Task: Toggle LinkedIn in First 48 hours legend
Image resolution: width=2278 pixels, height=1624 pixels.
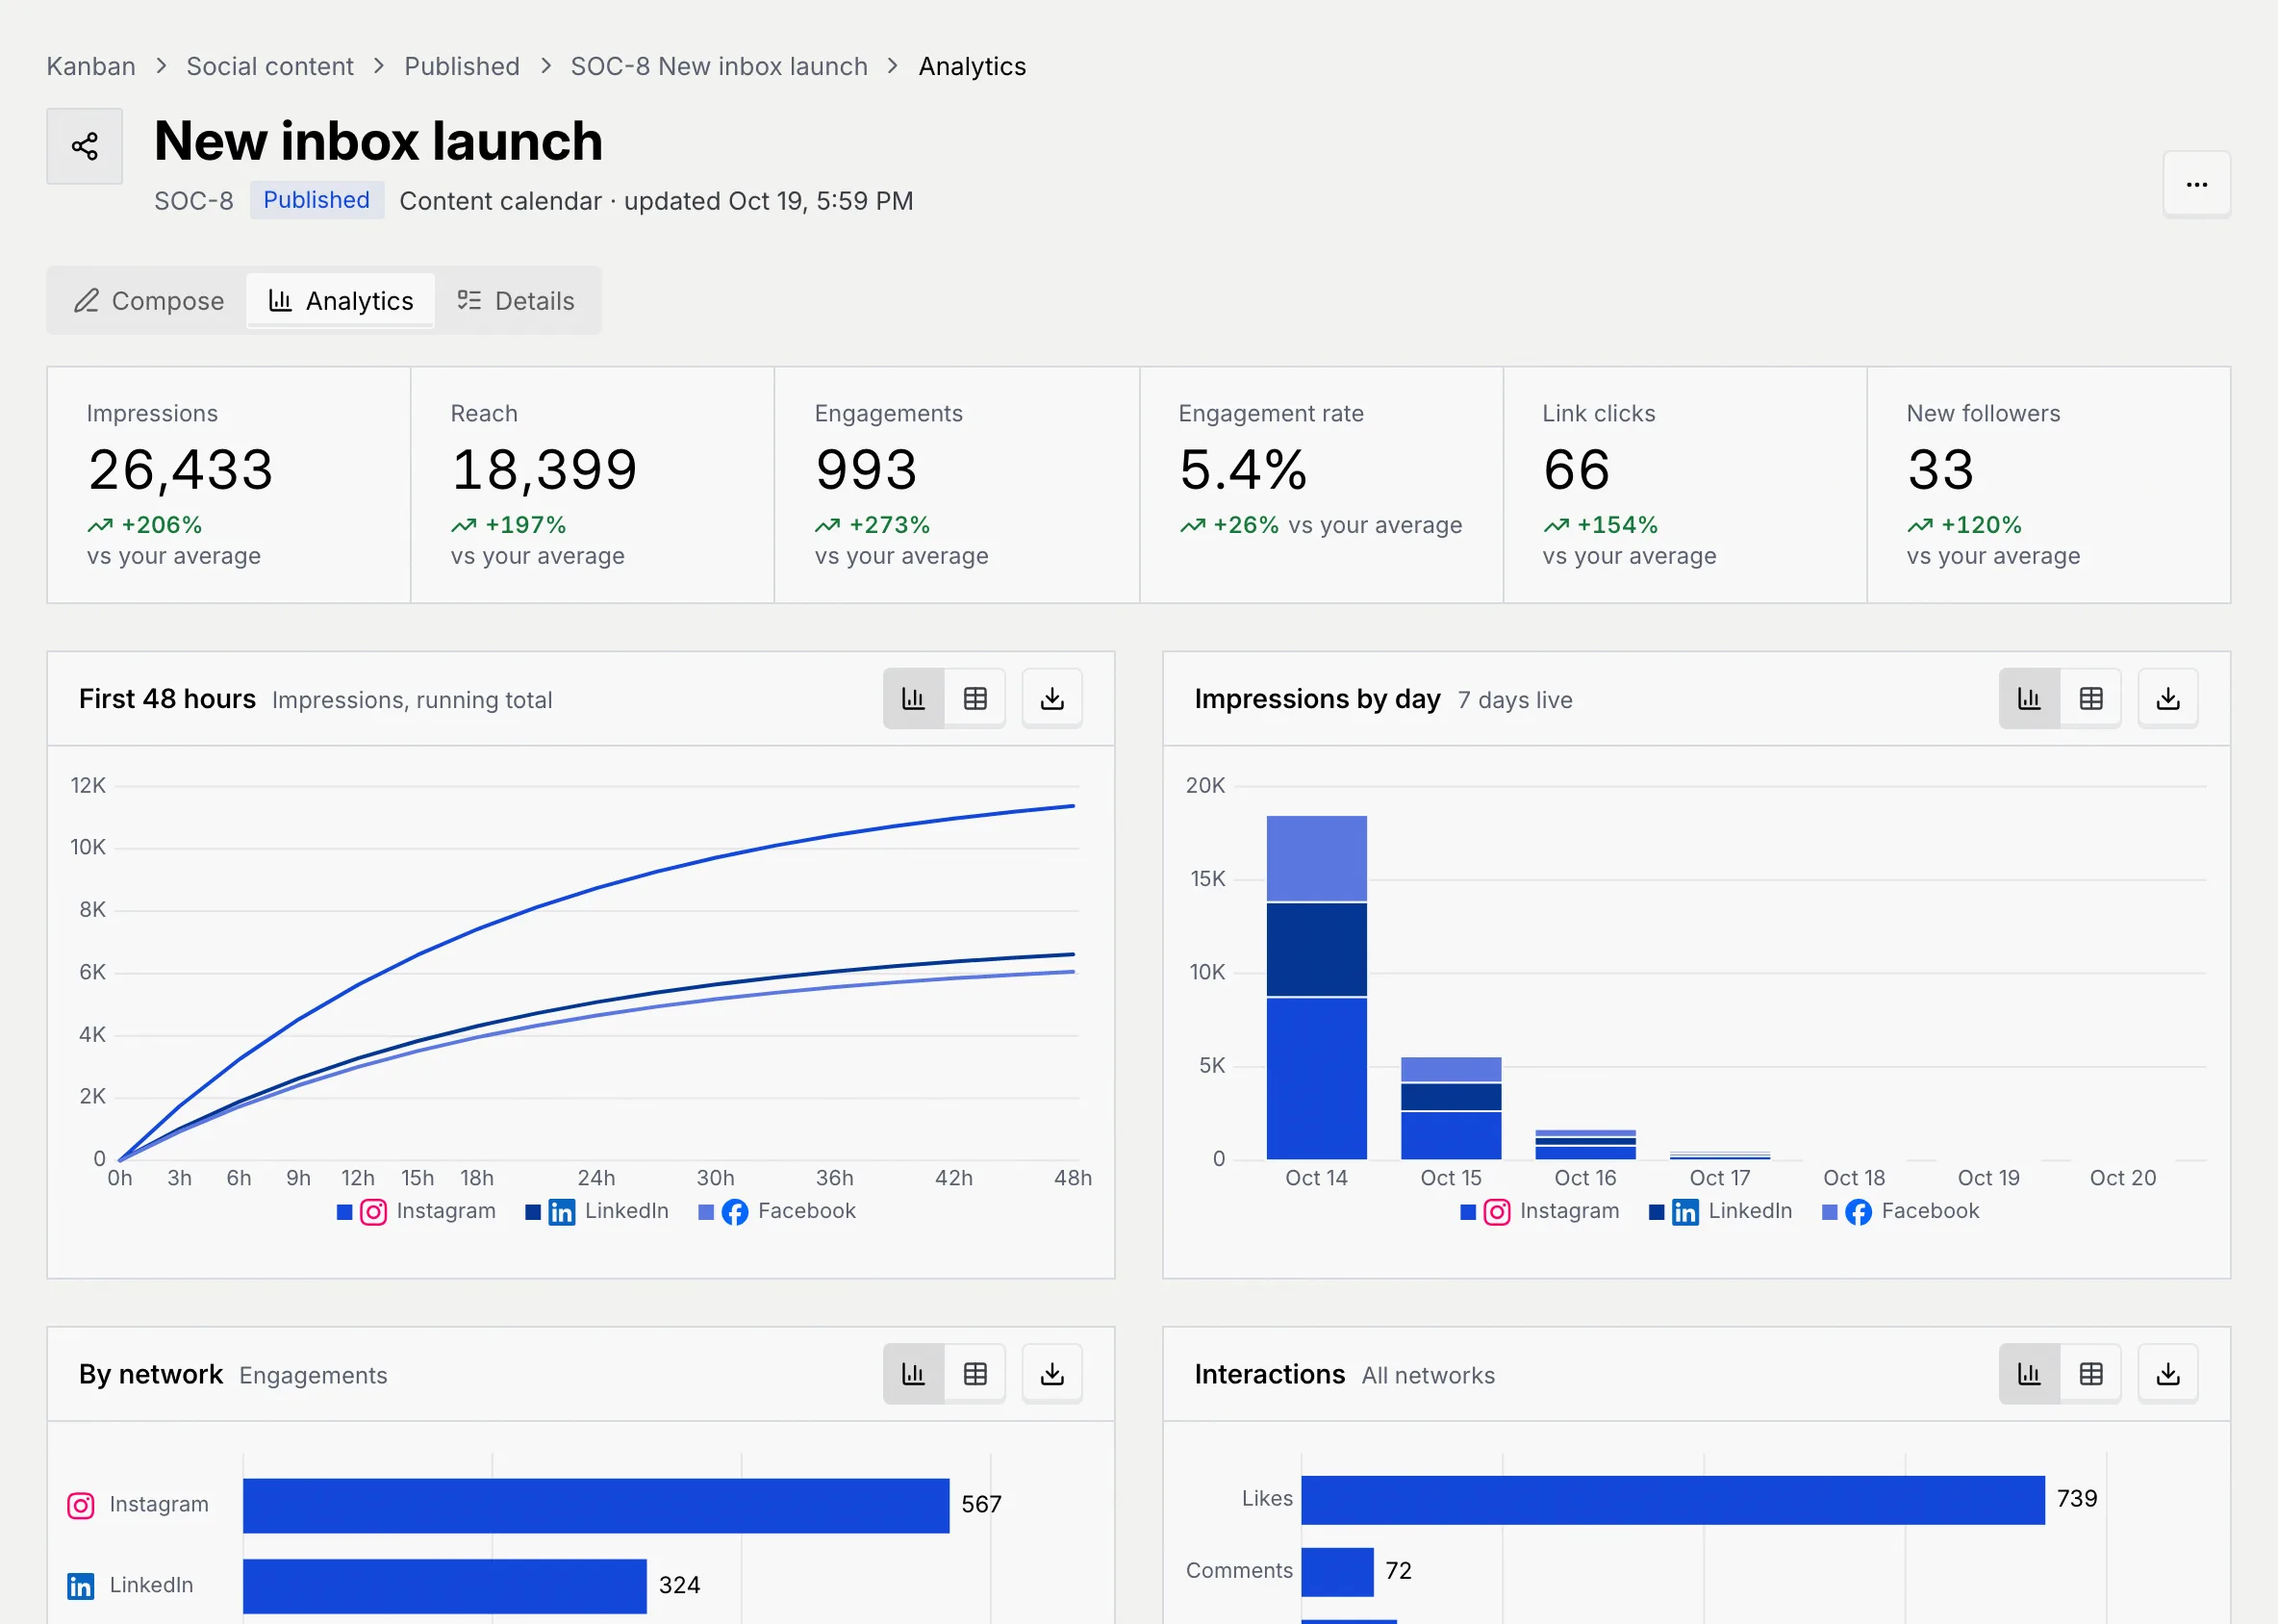Action: click(x=597, y=1211)
